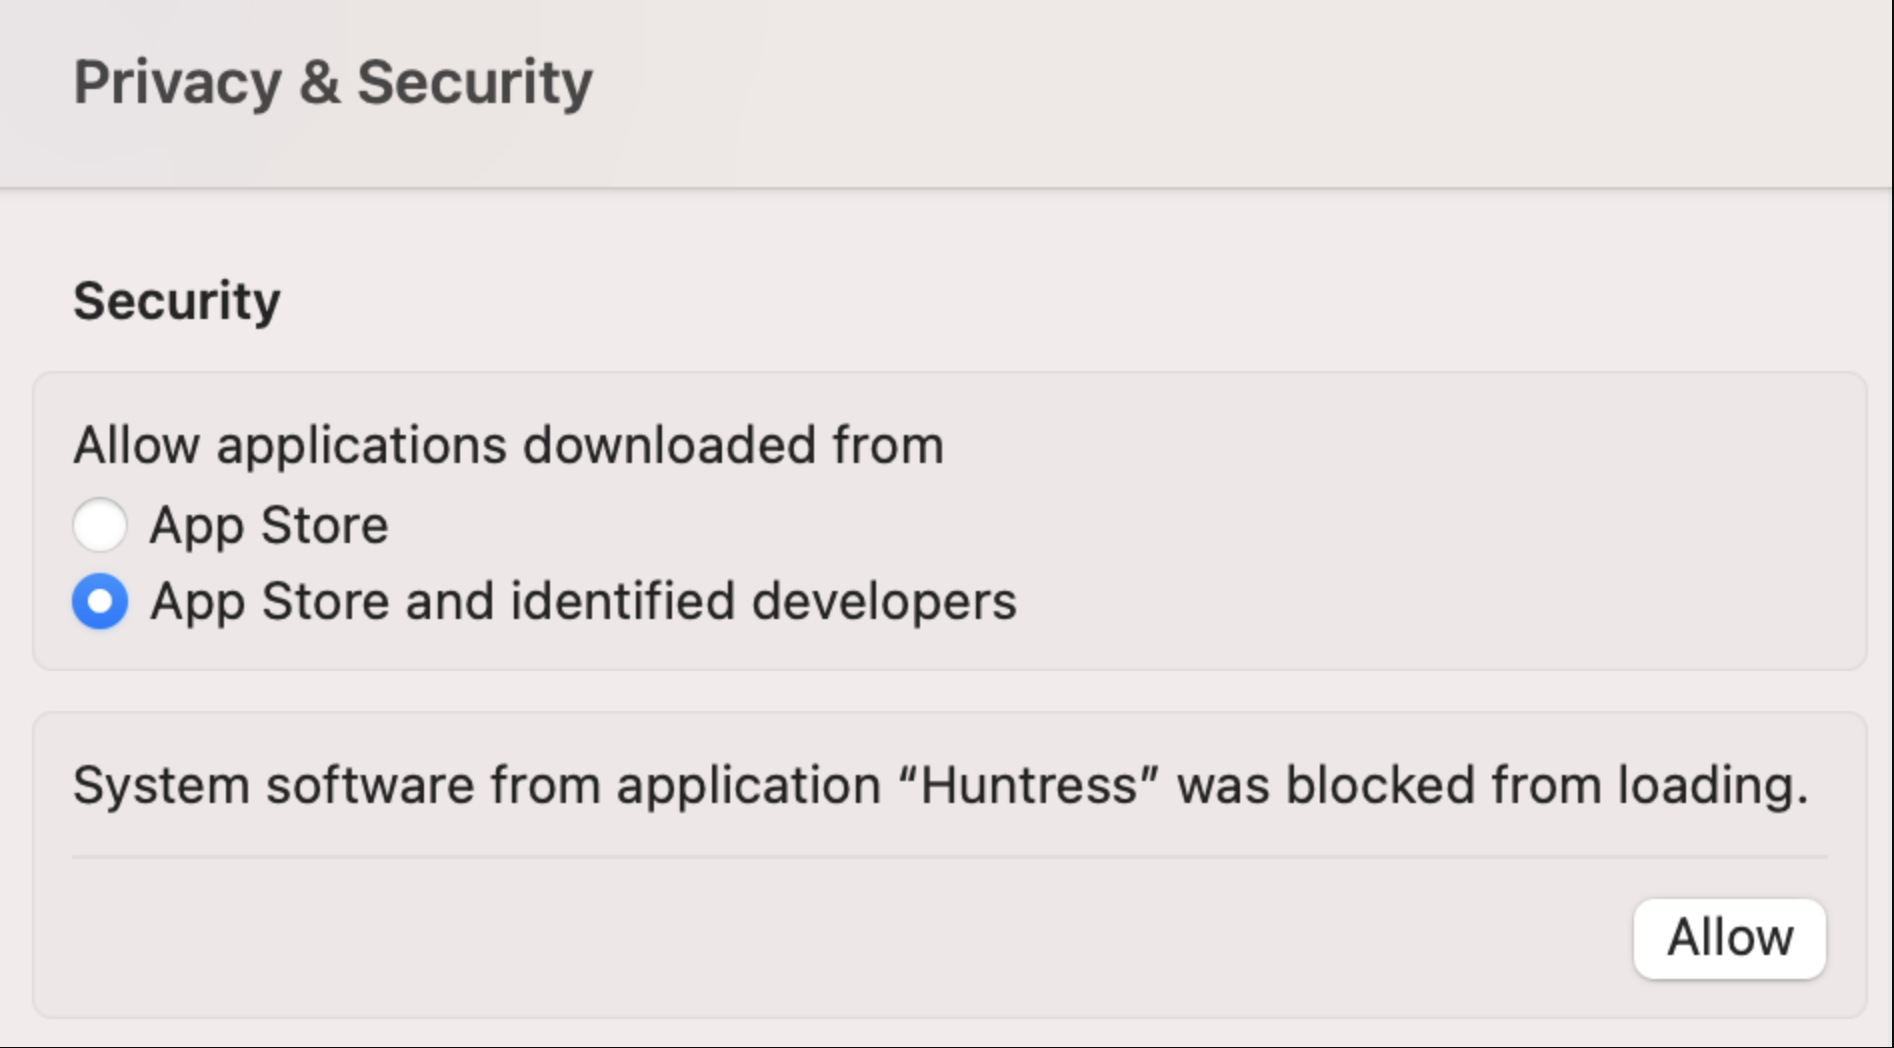Click the Security section heading

coord(176,300)
